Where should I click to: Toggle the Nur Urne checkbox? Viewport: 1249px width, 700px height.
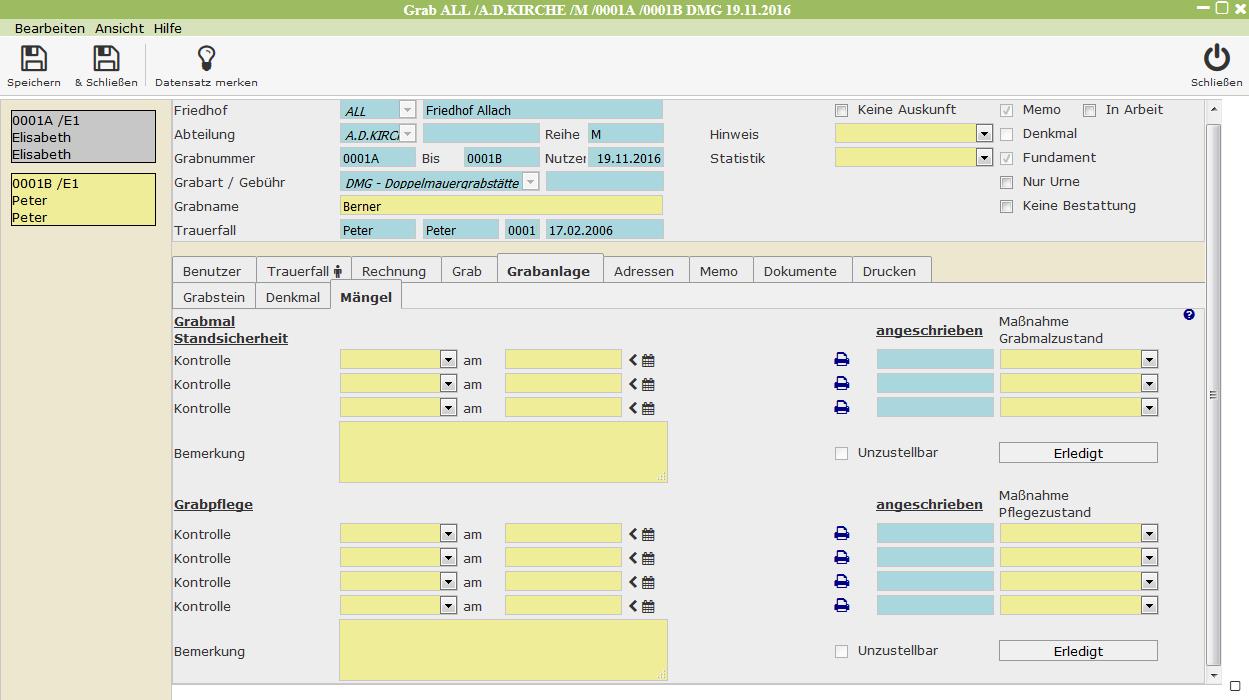click(1007, 182)
